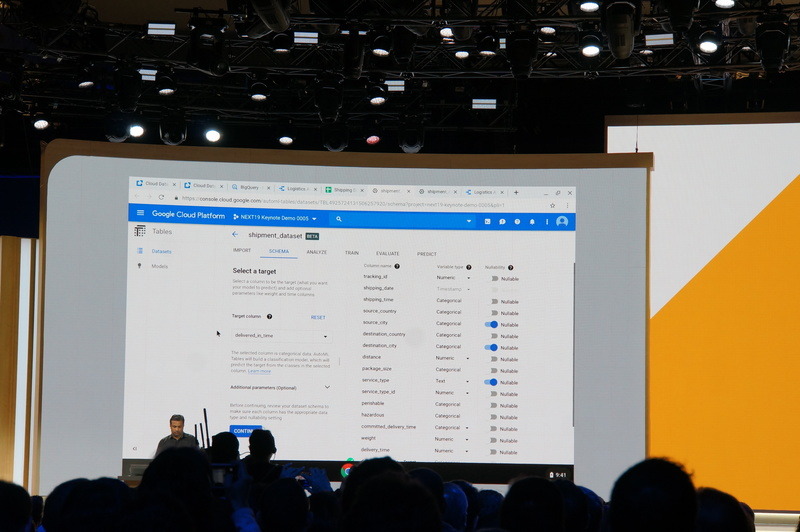Disable Nullable for service_type

[x=491, y=382]
